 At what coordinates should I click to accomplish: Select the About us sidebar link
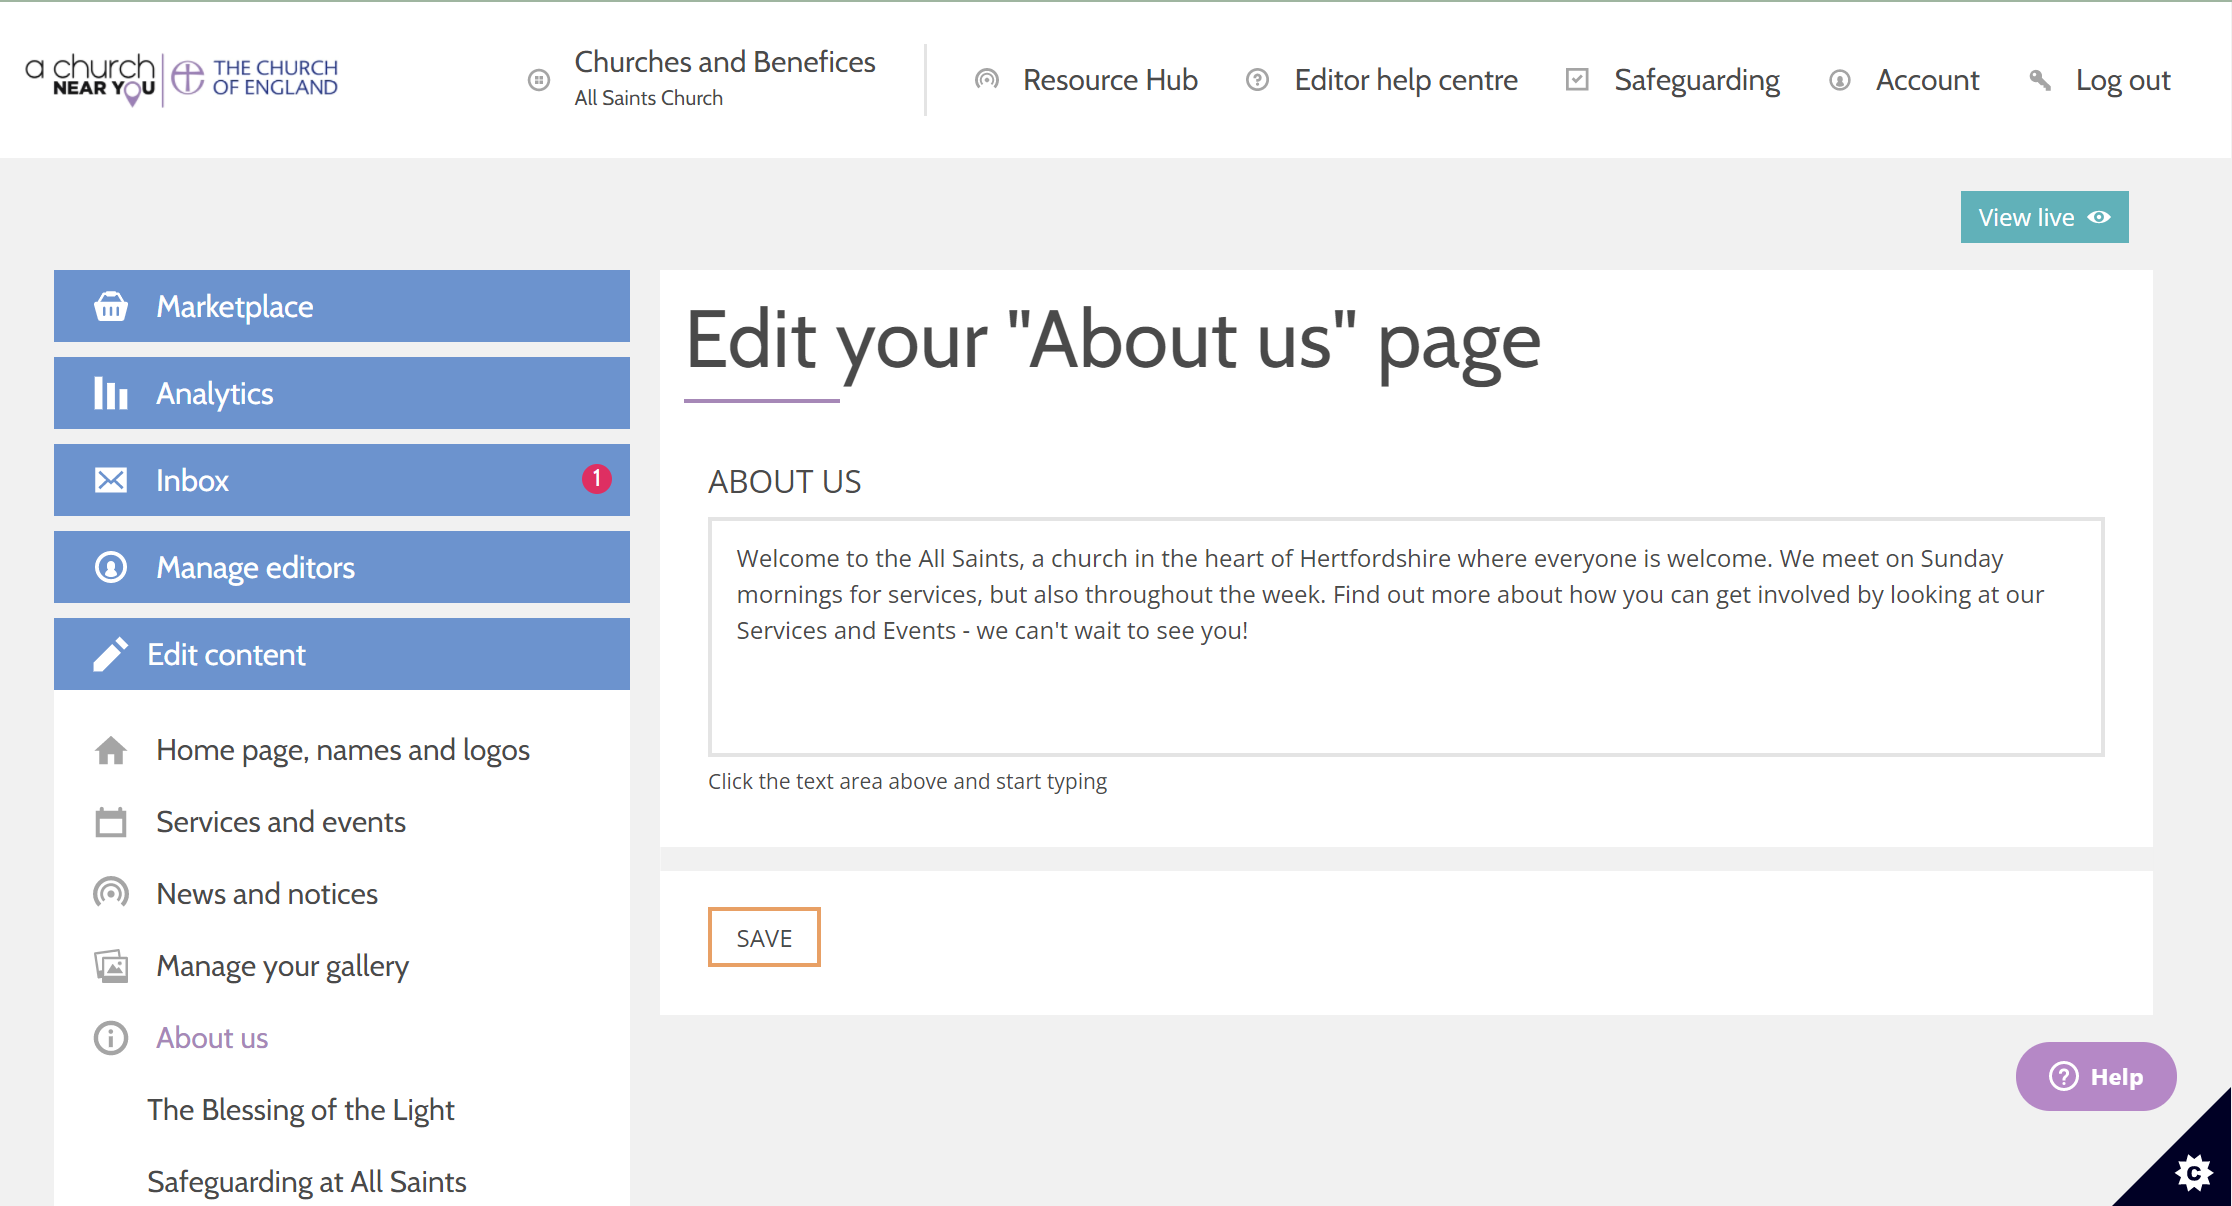tap(212, 1038)
